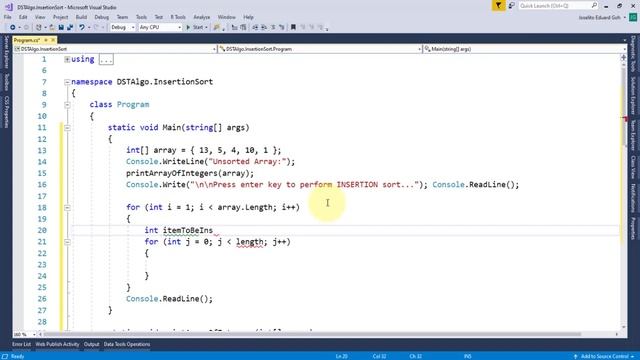Click the collapsed '...' using placeholder box
This screenshot has height=360, width=640.
pyautogui.click(x=106, y=60)
